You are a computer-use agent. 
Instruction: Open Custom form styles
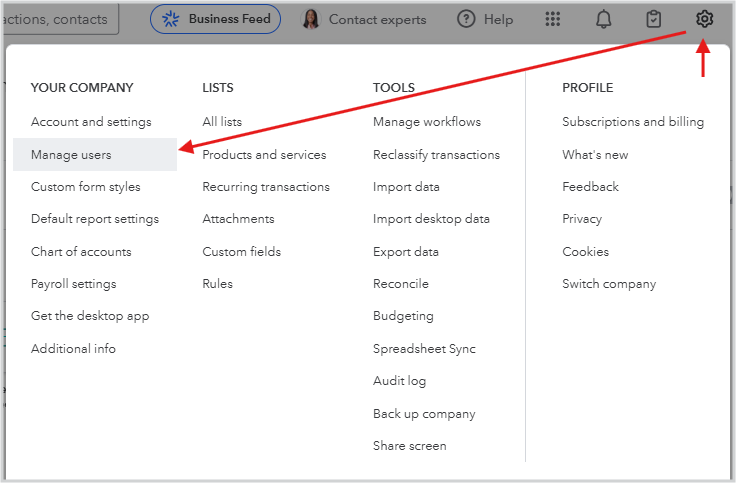pyautogui.click(x=86, y=187)
